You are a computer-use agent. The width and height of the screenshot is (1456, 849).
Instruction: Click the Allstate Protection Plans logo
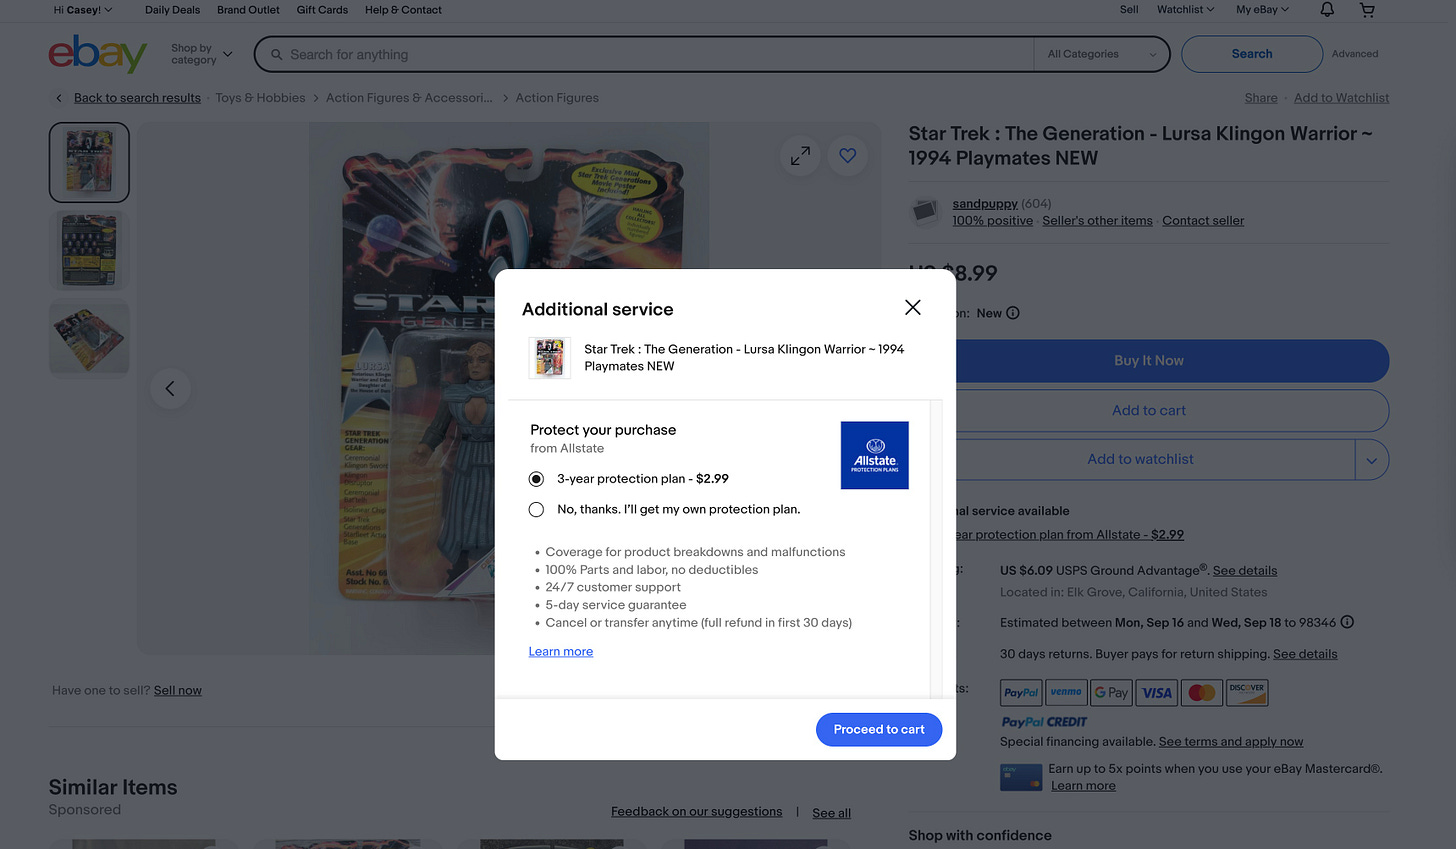point(874,455)
